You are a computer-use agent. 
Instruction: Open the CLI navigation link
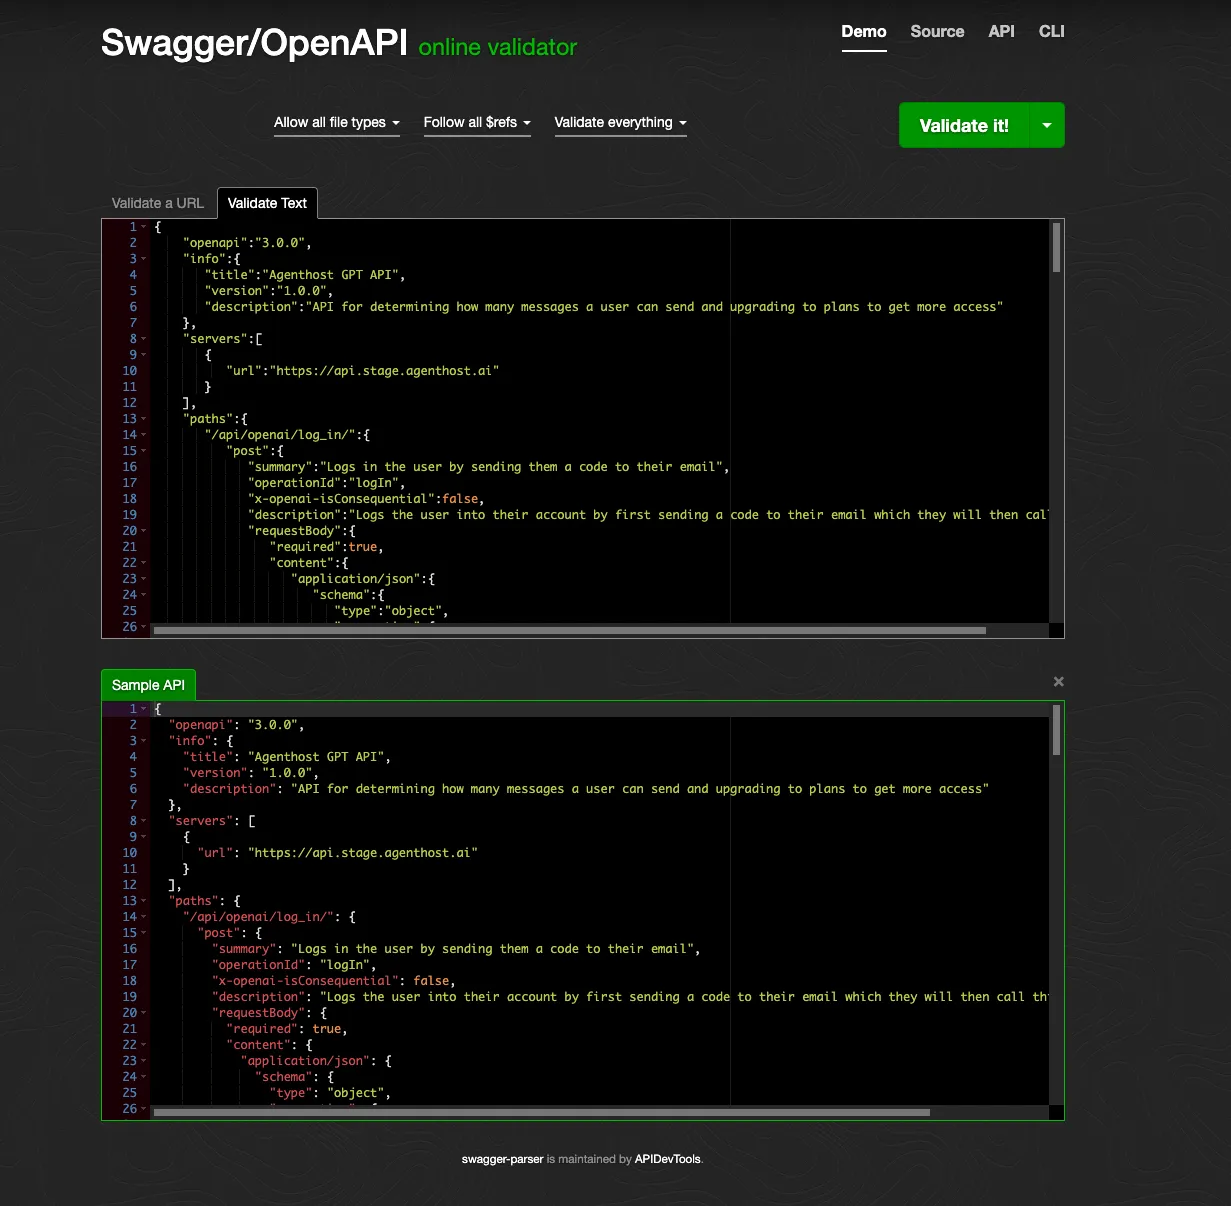click(1051, 32)
